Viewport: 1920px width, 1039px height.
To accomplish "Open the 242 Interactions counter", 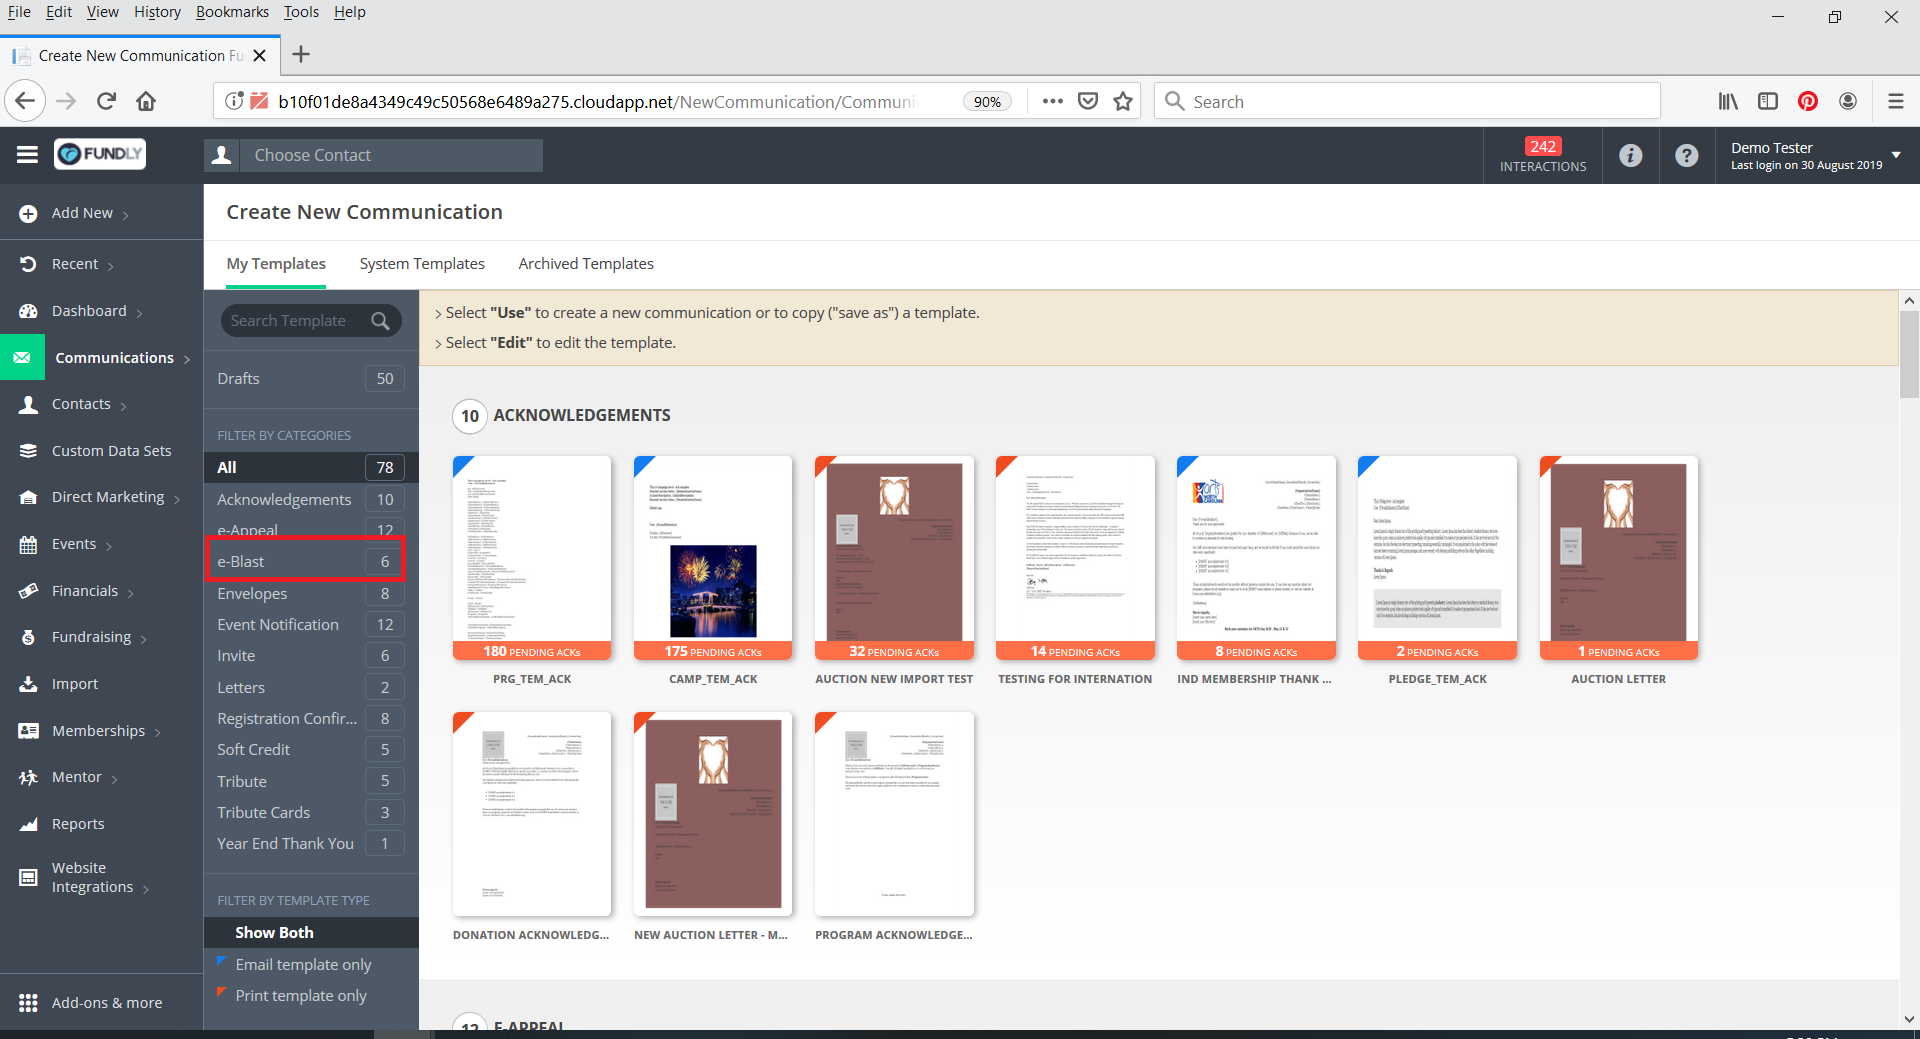I will click(1542, 155).
